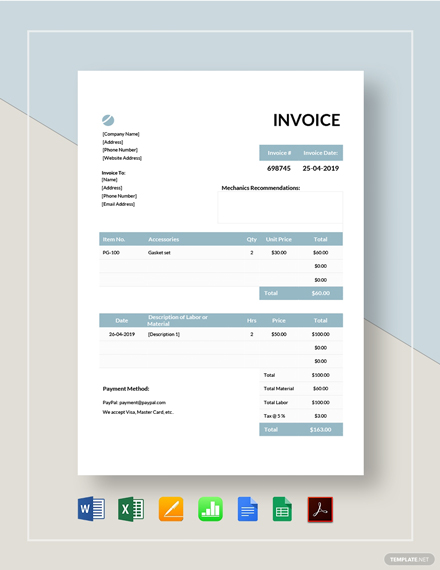Select the Google Sheets format icon
The height and width of the screenshot is (570, 440).
(x=282, y=509)
